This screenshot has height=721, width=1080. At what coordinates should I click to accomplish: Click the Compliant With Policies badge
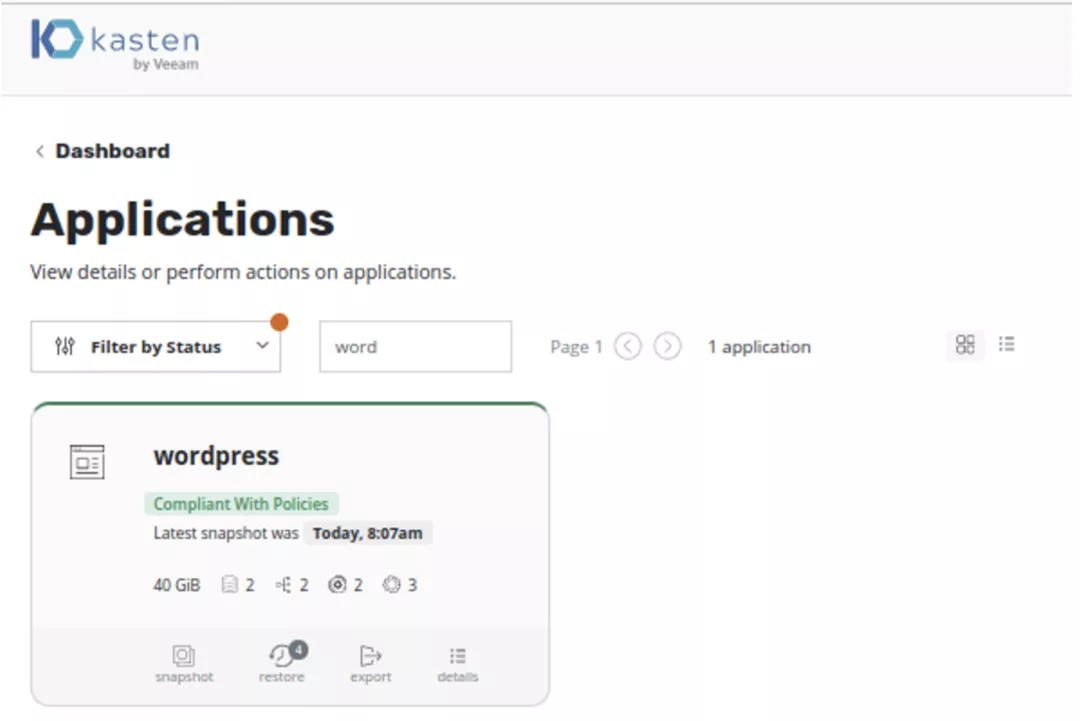click(240, 504)
